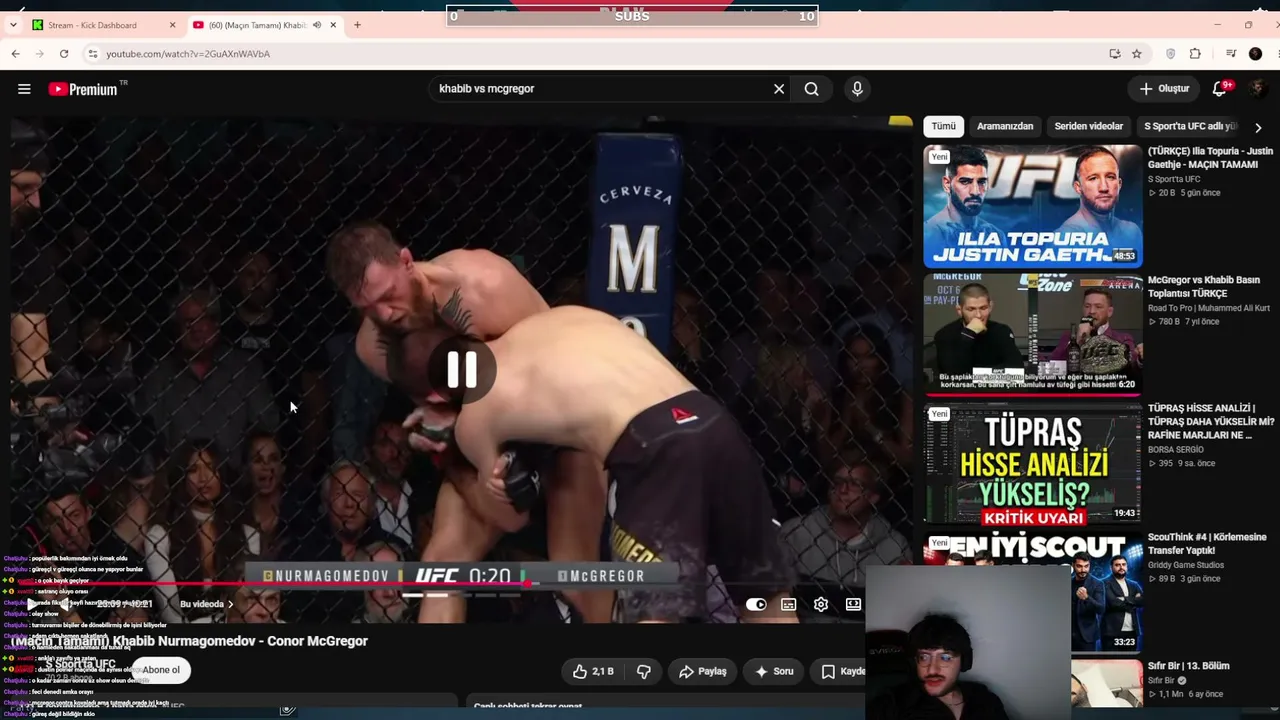Go to YouTube Premium home logo
Screen dimensions: 1280x720
[x=84, y=89]
